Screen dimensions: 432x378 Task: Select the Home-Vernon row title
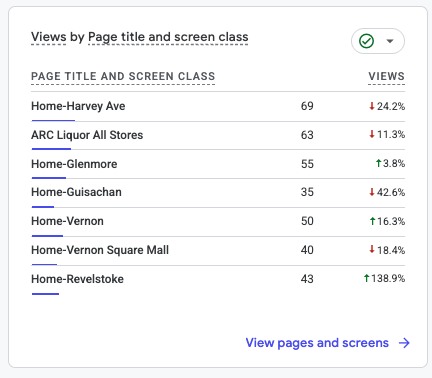click(67, 221)
